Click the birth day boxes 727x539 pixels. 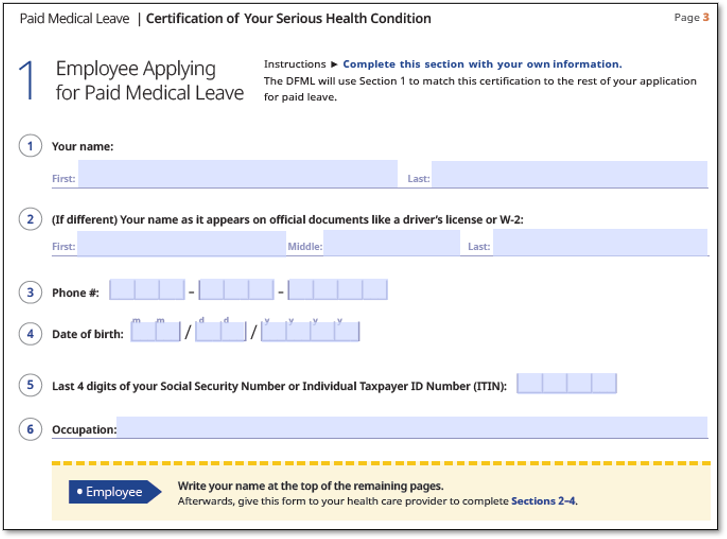pyautogui.click(x=220, y=332)
